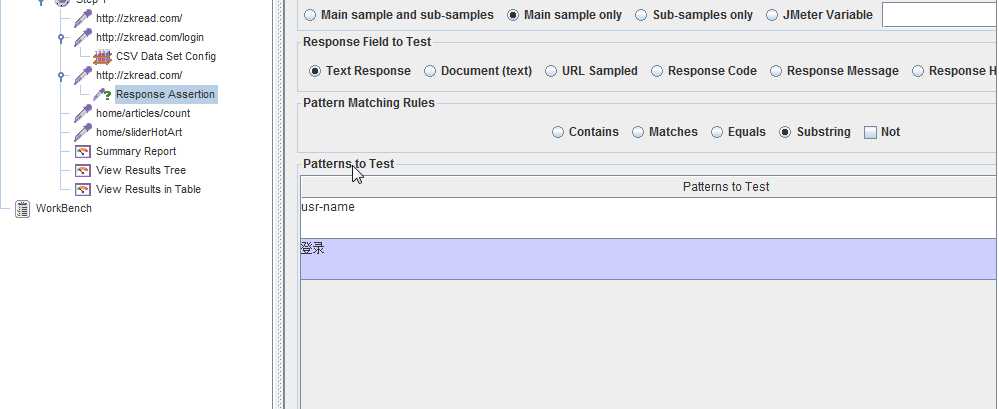Click the home/articles/count sampler pipette icon
This screenshot has width=999, height=409.
coord(84,114)
